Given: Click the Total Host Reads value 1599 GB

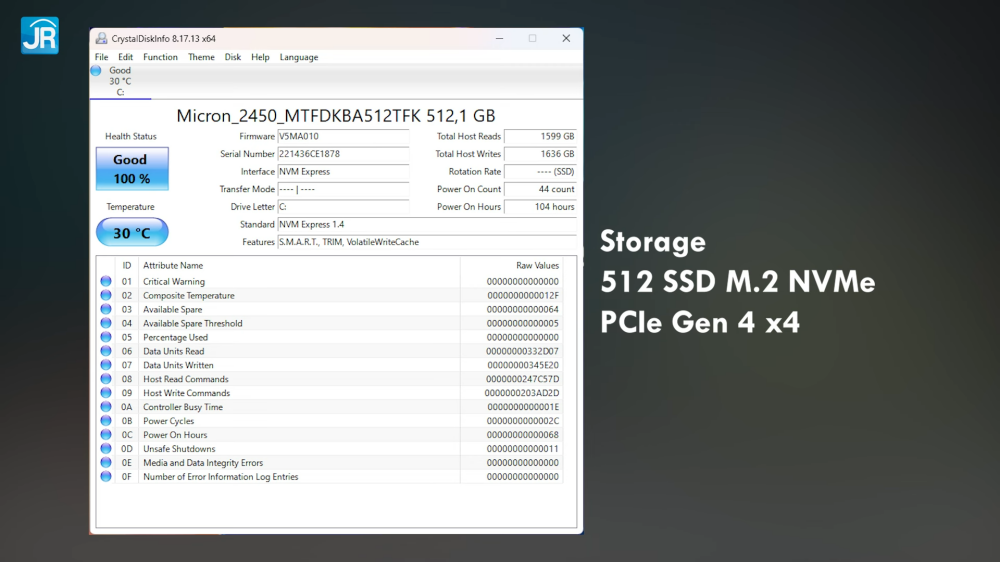Looking at the screenshot, I should pos(540,137).
